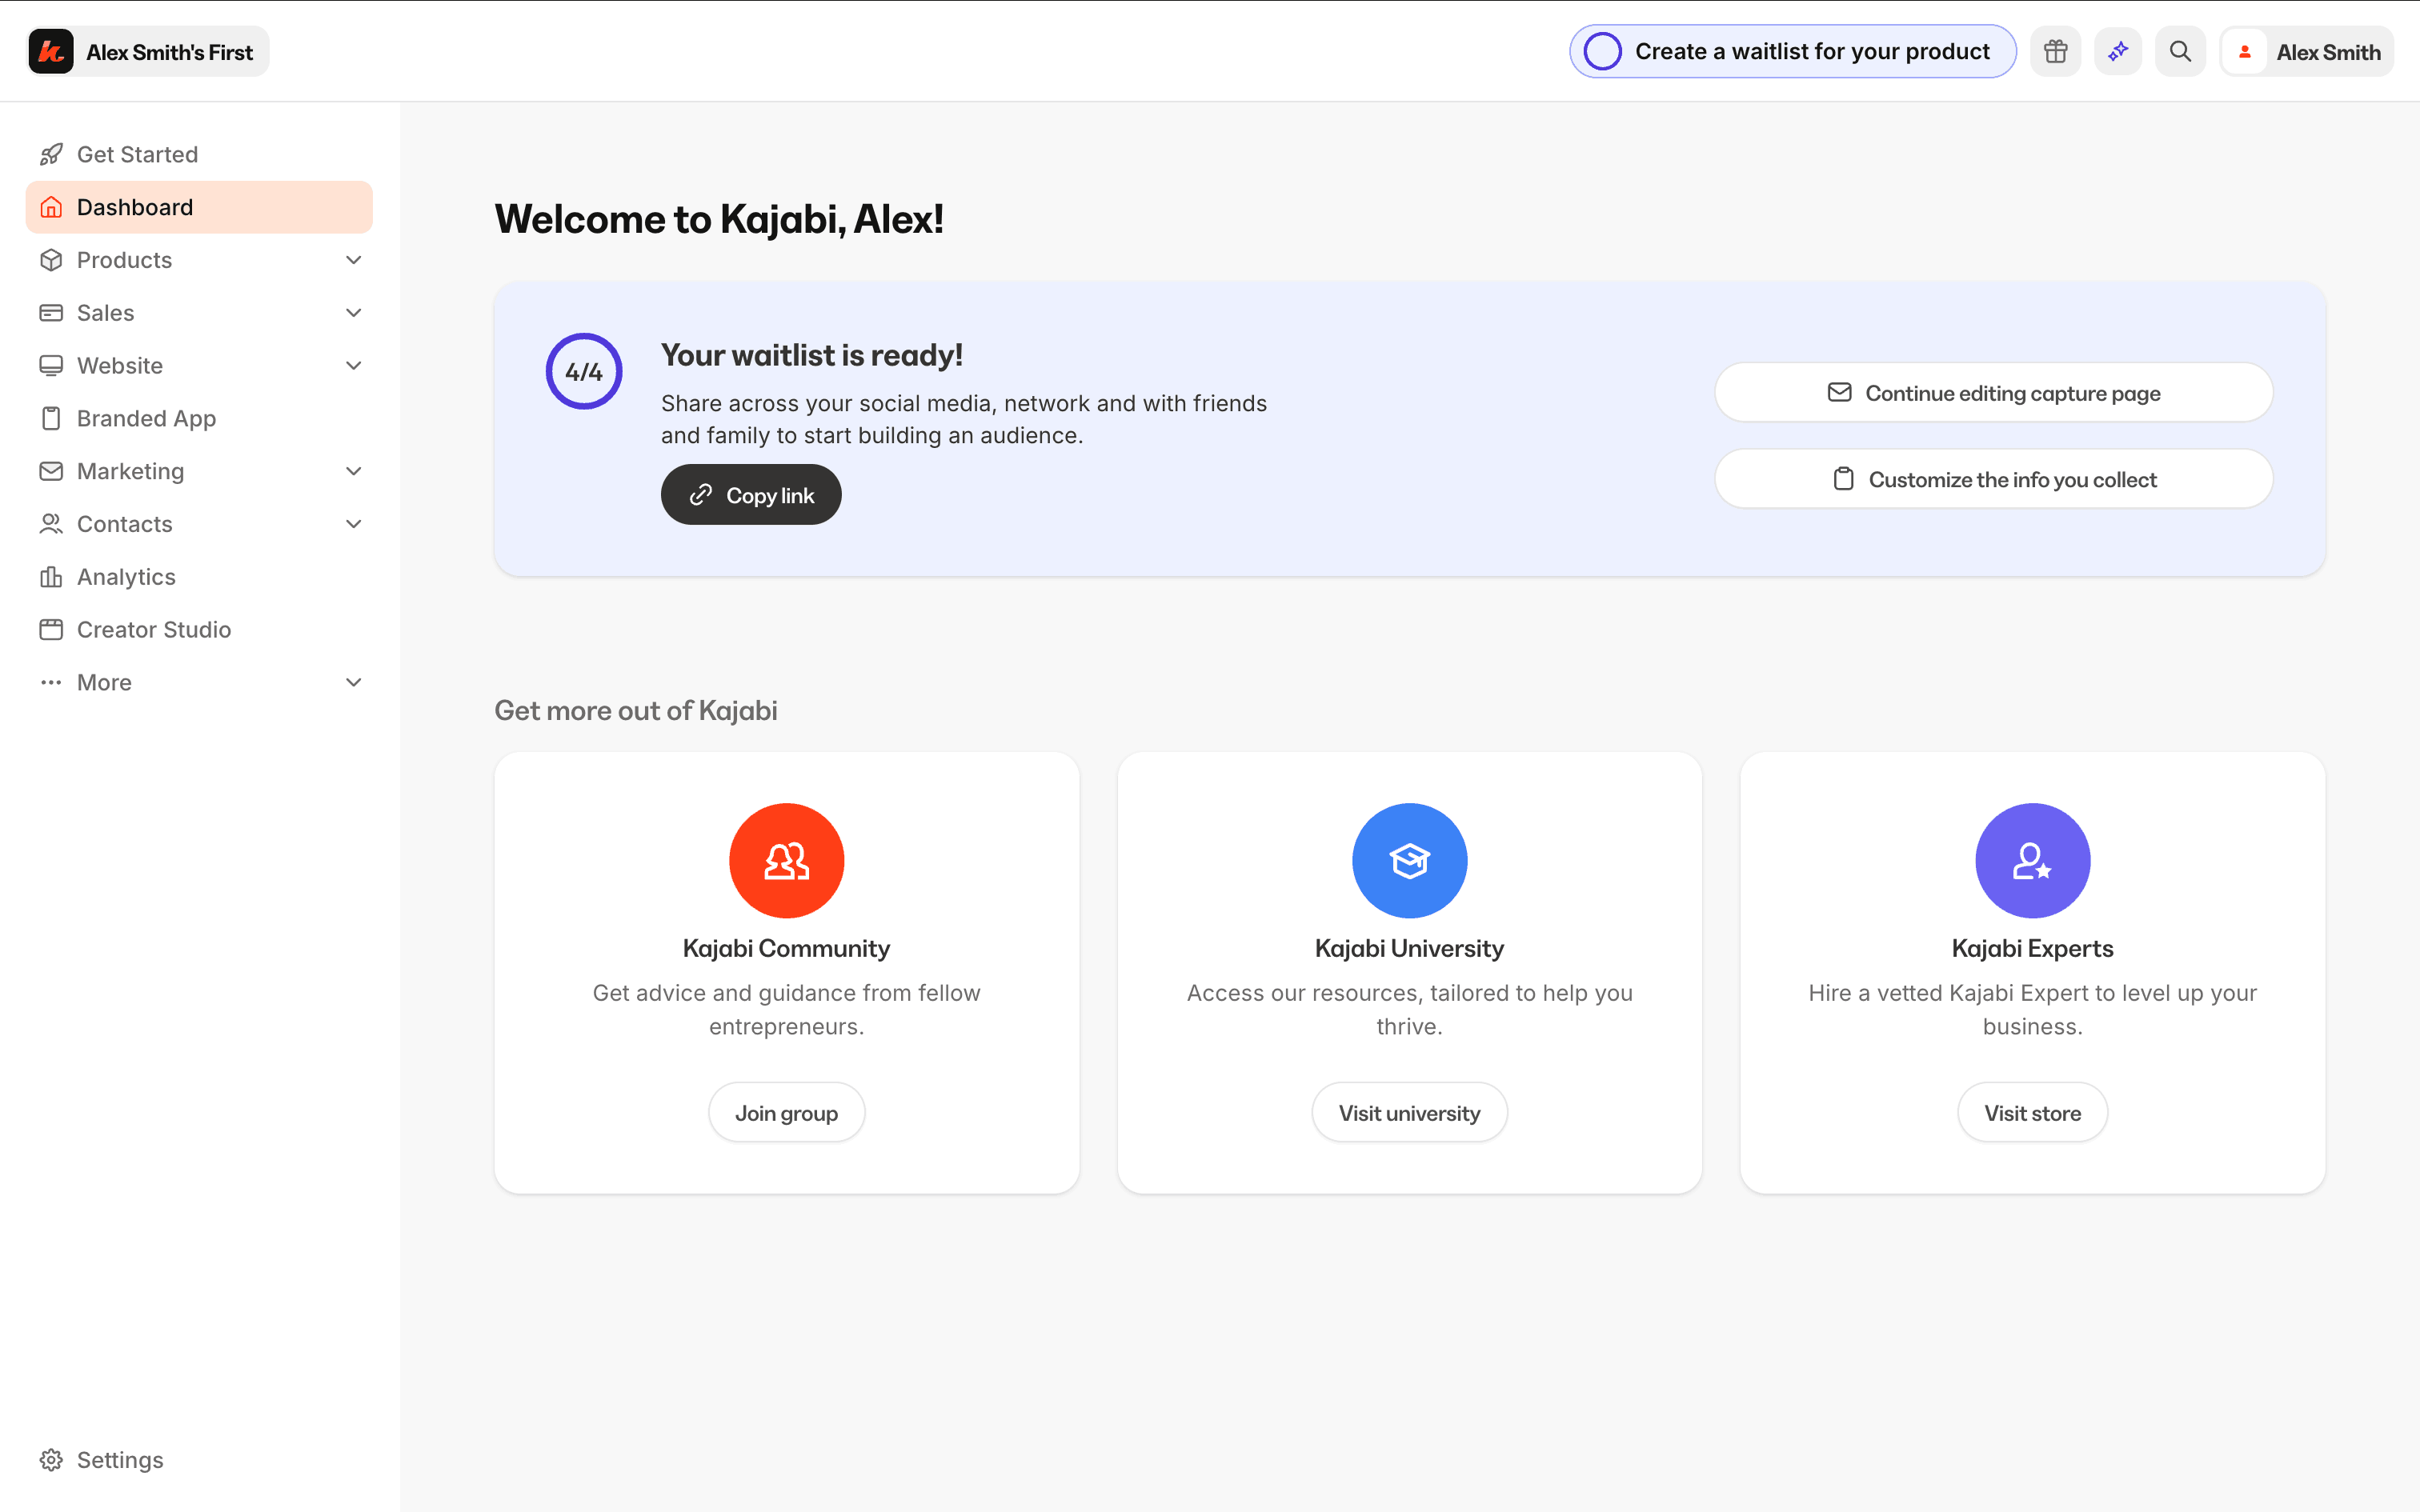Viewport: 2420px width, 1512px height.
Task: Expand the Products section
Action: point(353,259)
